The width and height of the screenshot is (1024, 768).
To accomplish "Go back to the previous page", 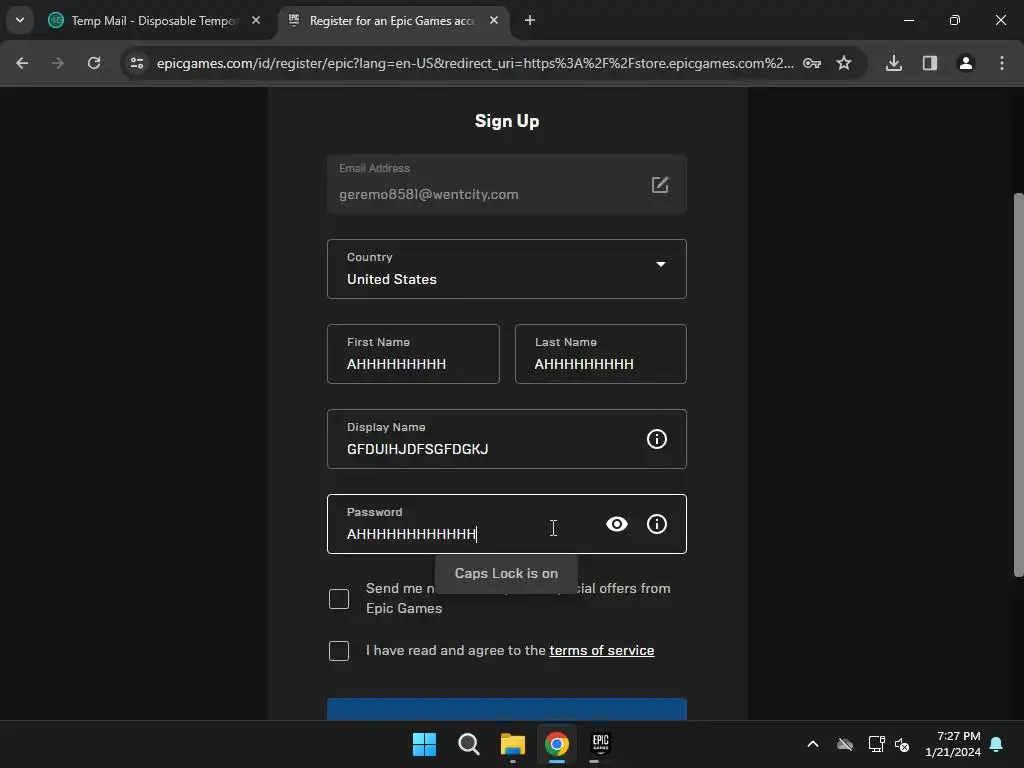I will (22, 63).
